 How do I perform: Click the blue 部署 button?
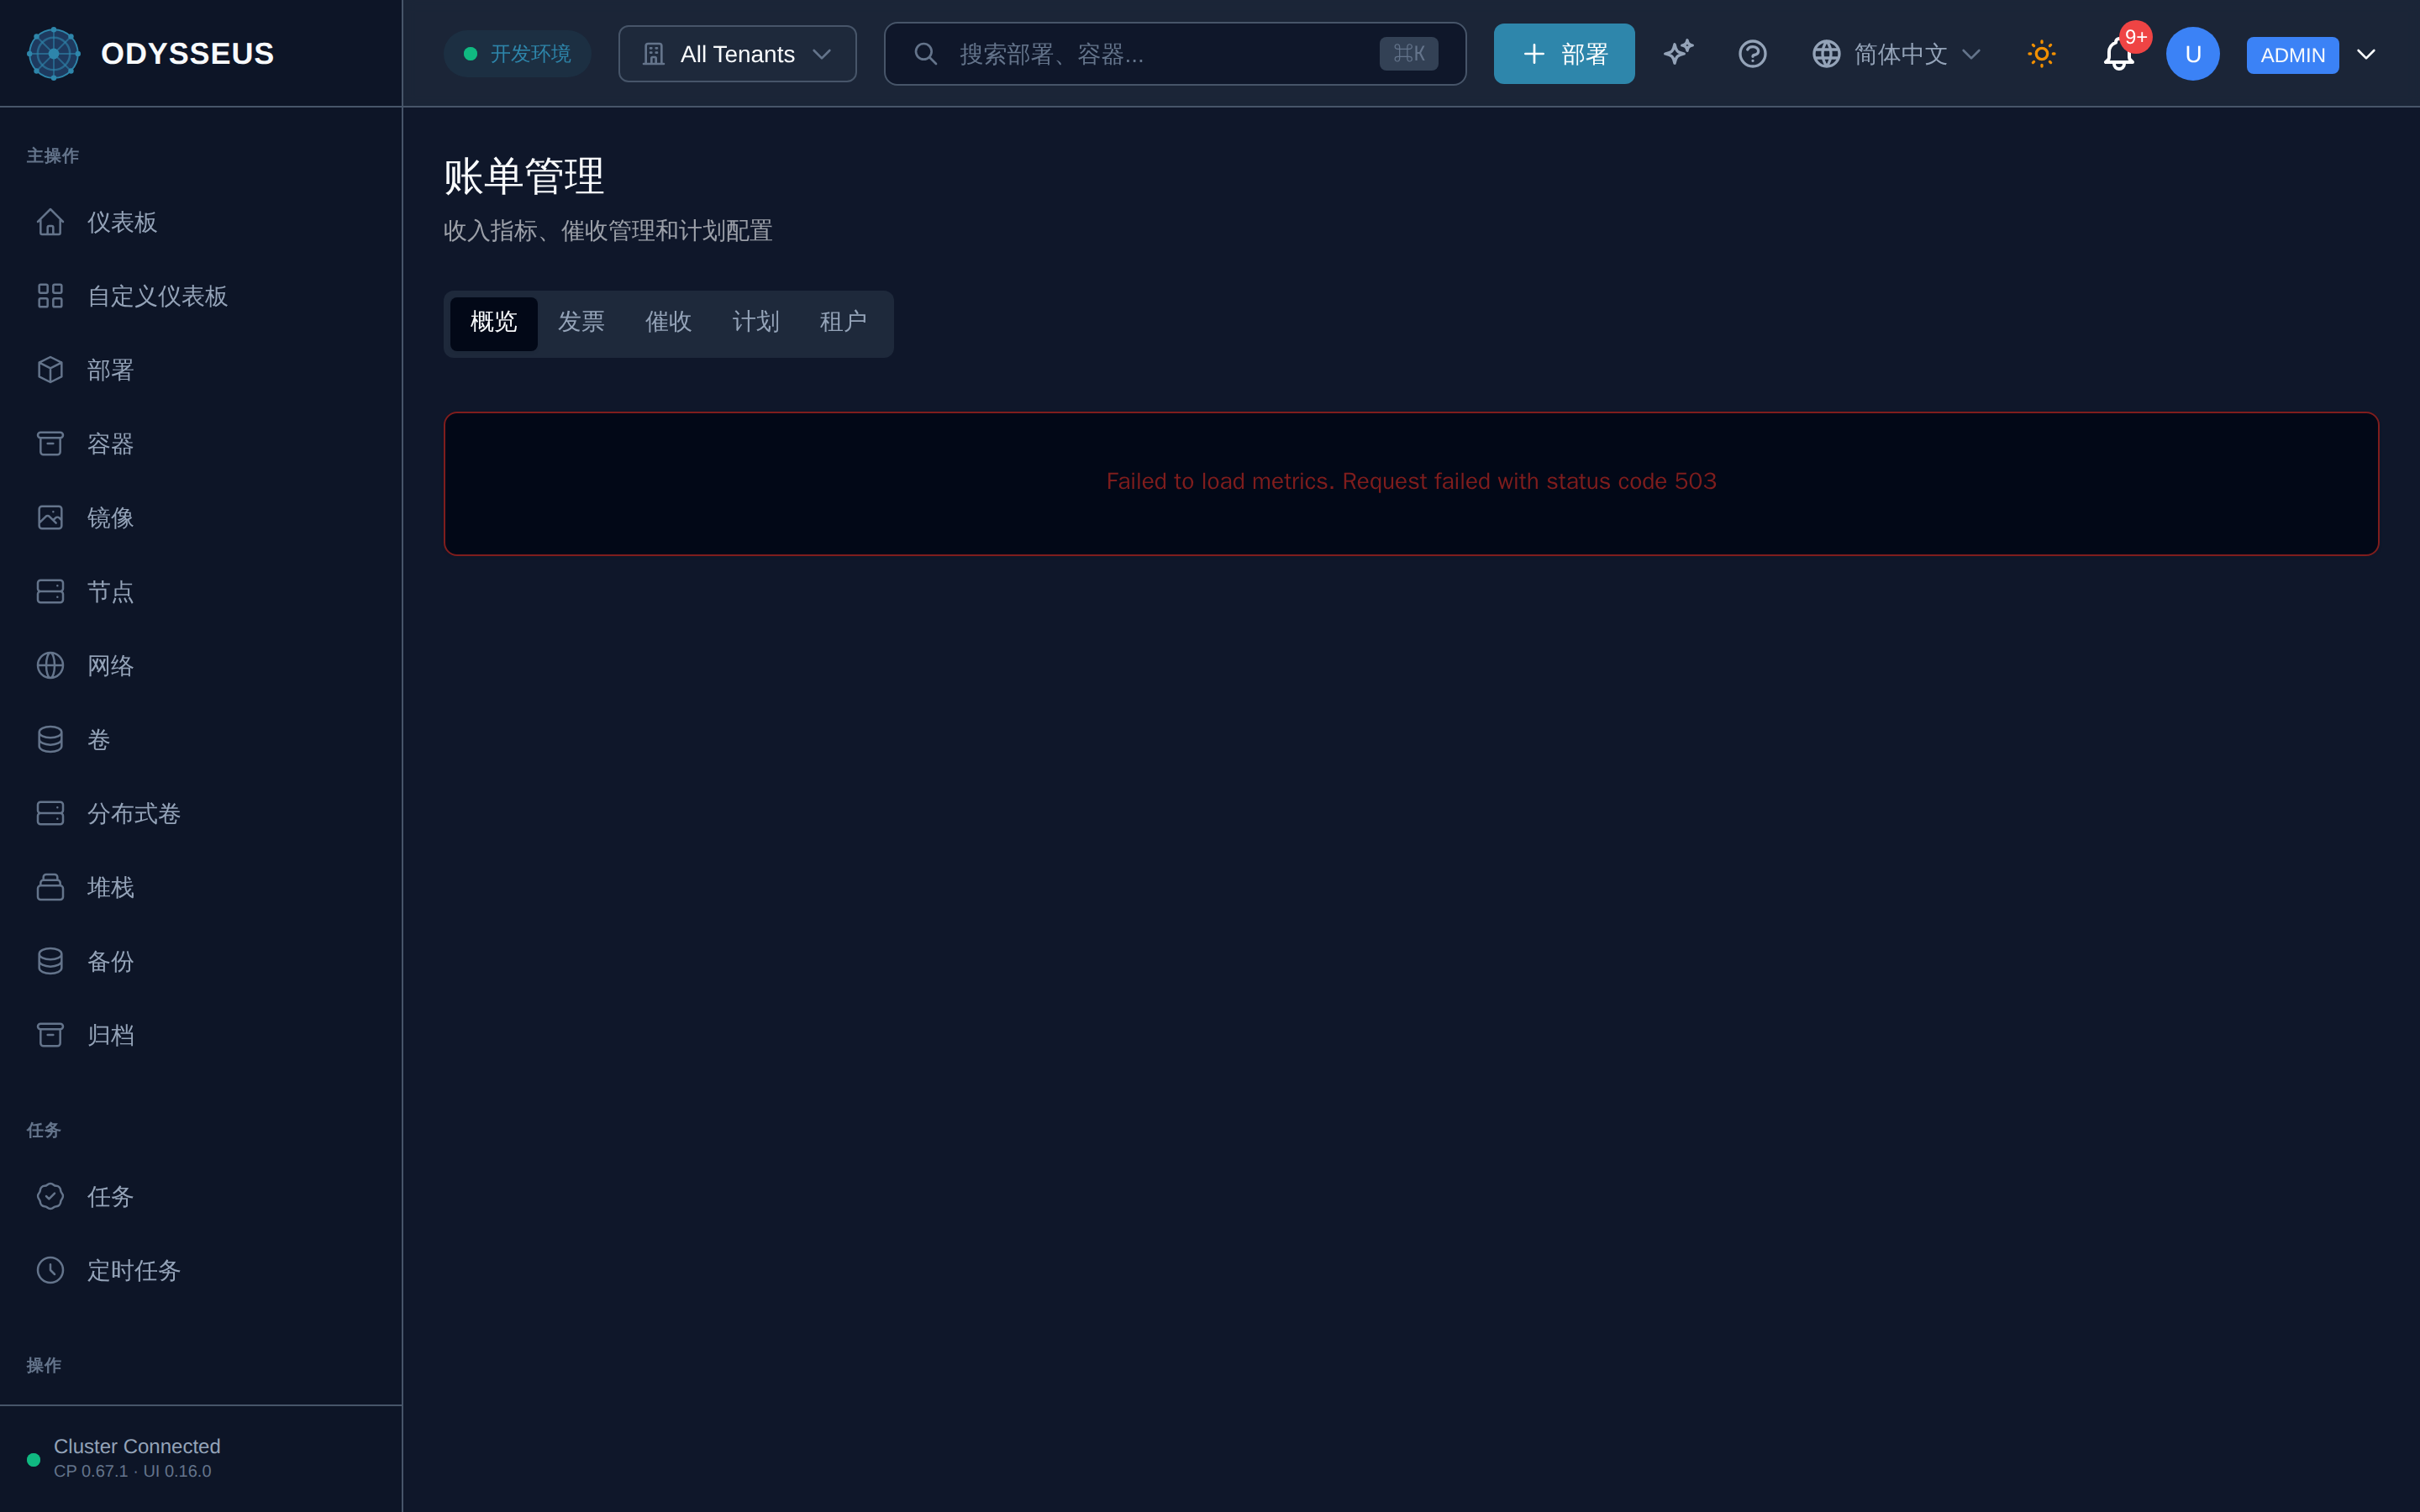coord(1564,54)
